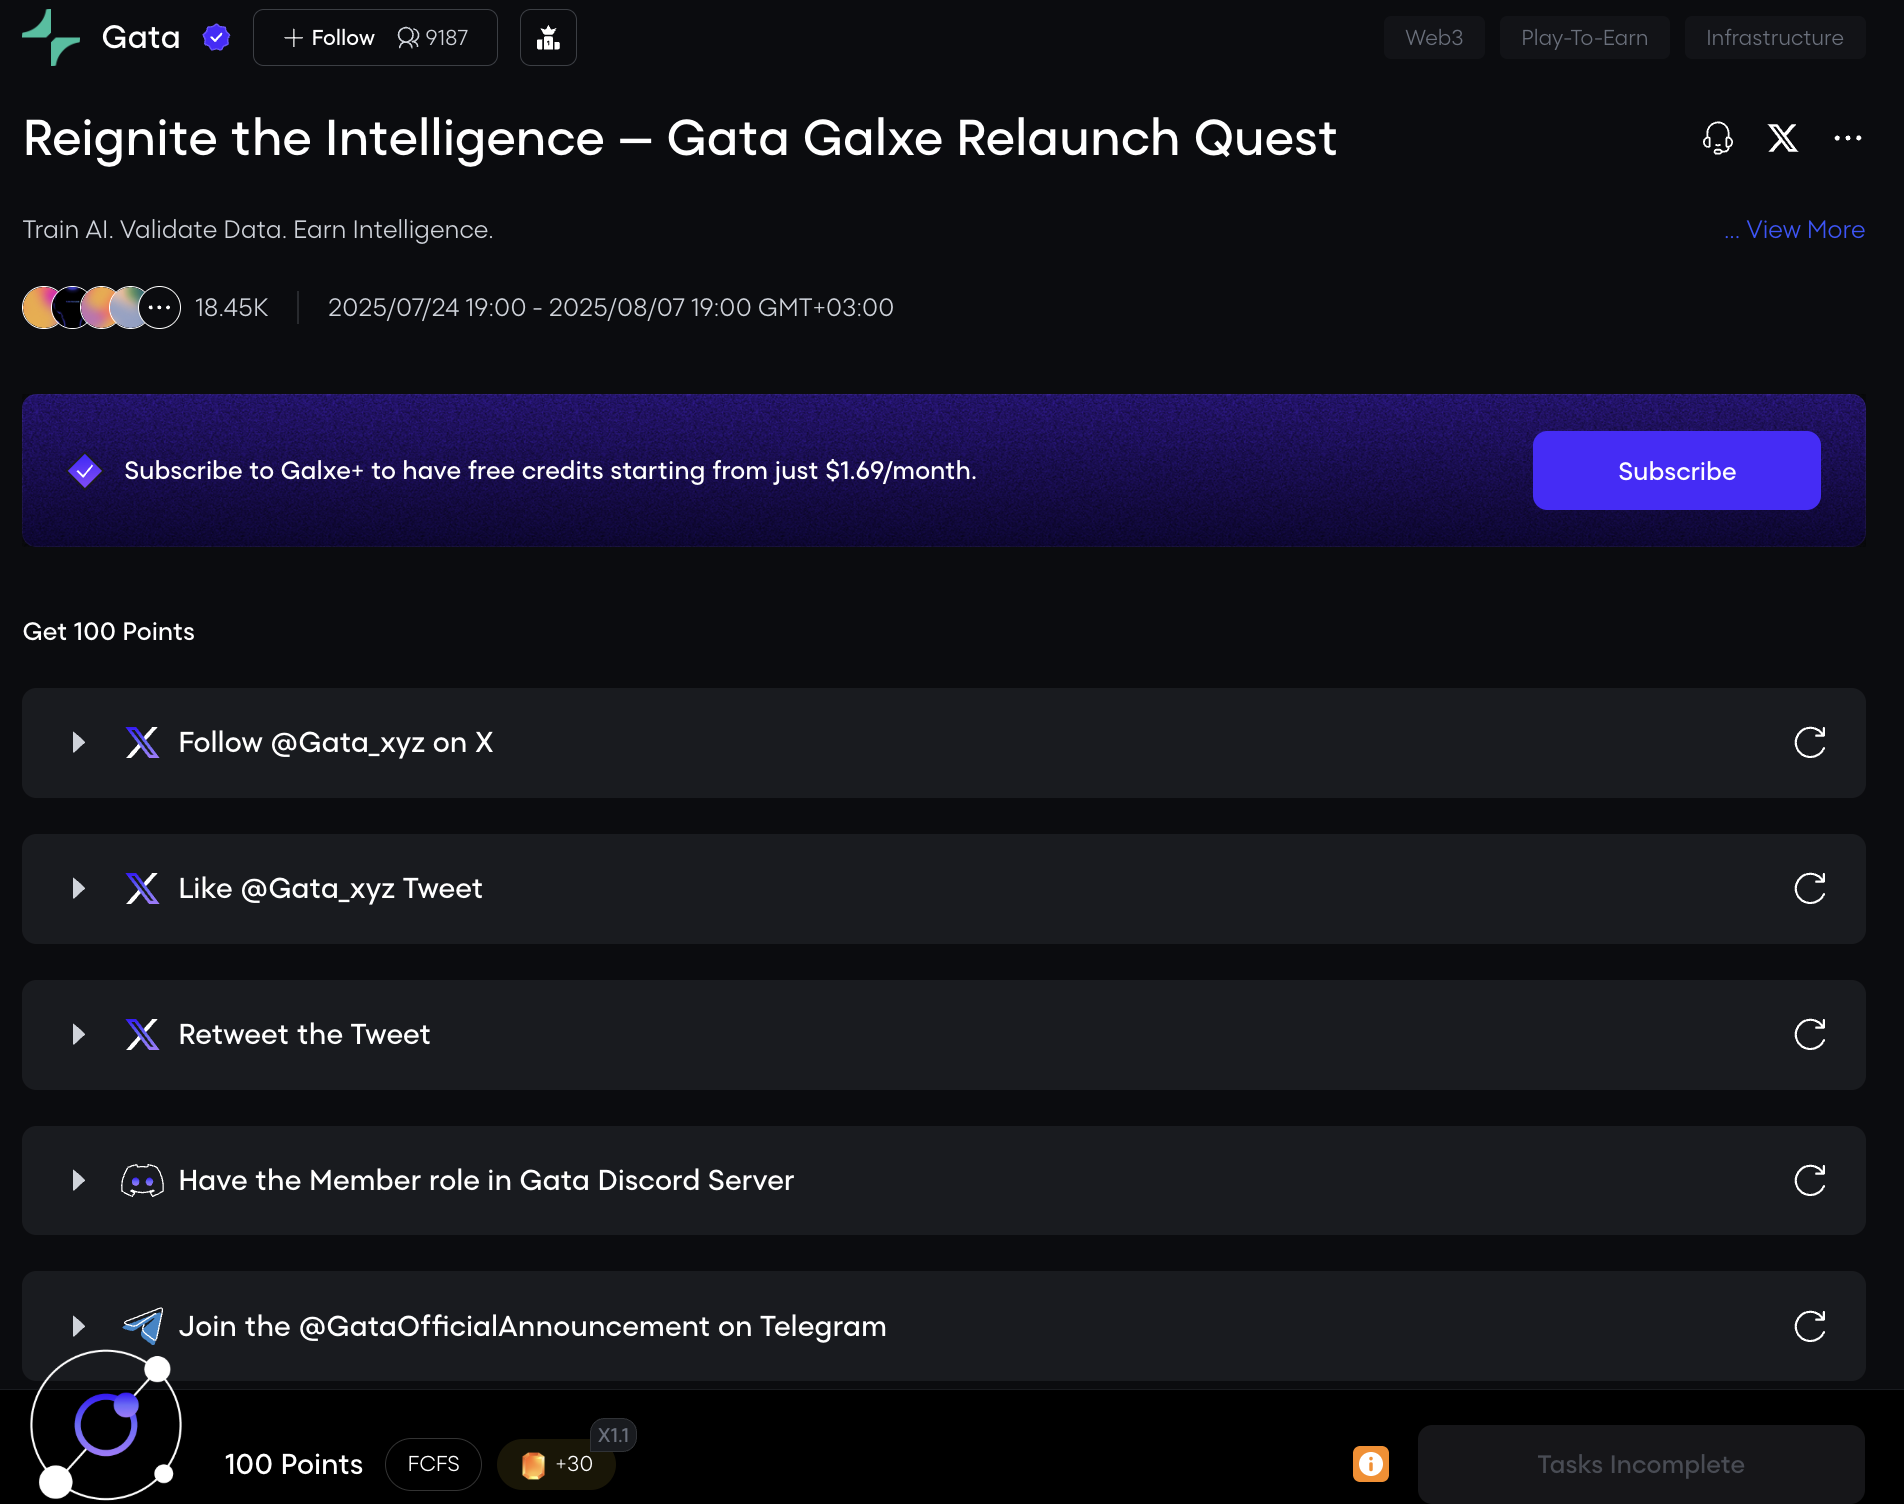Click the participant avatars group
1904x1504 pixels.
pyautogui.click(x=101, y=308)
